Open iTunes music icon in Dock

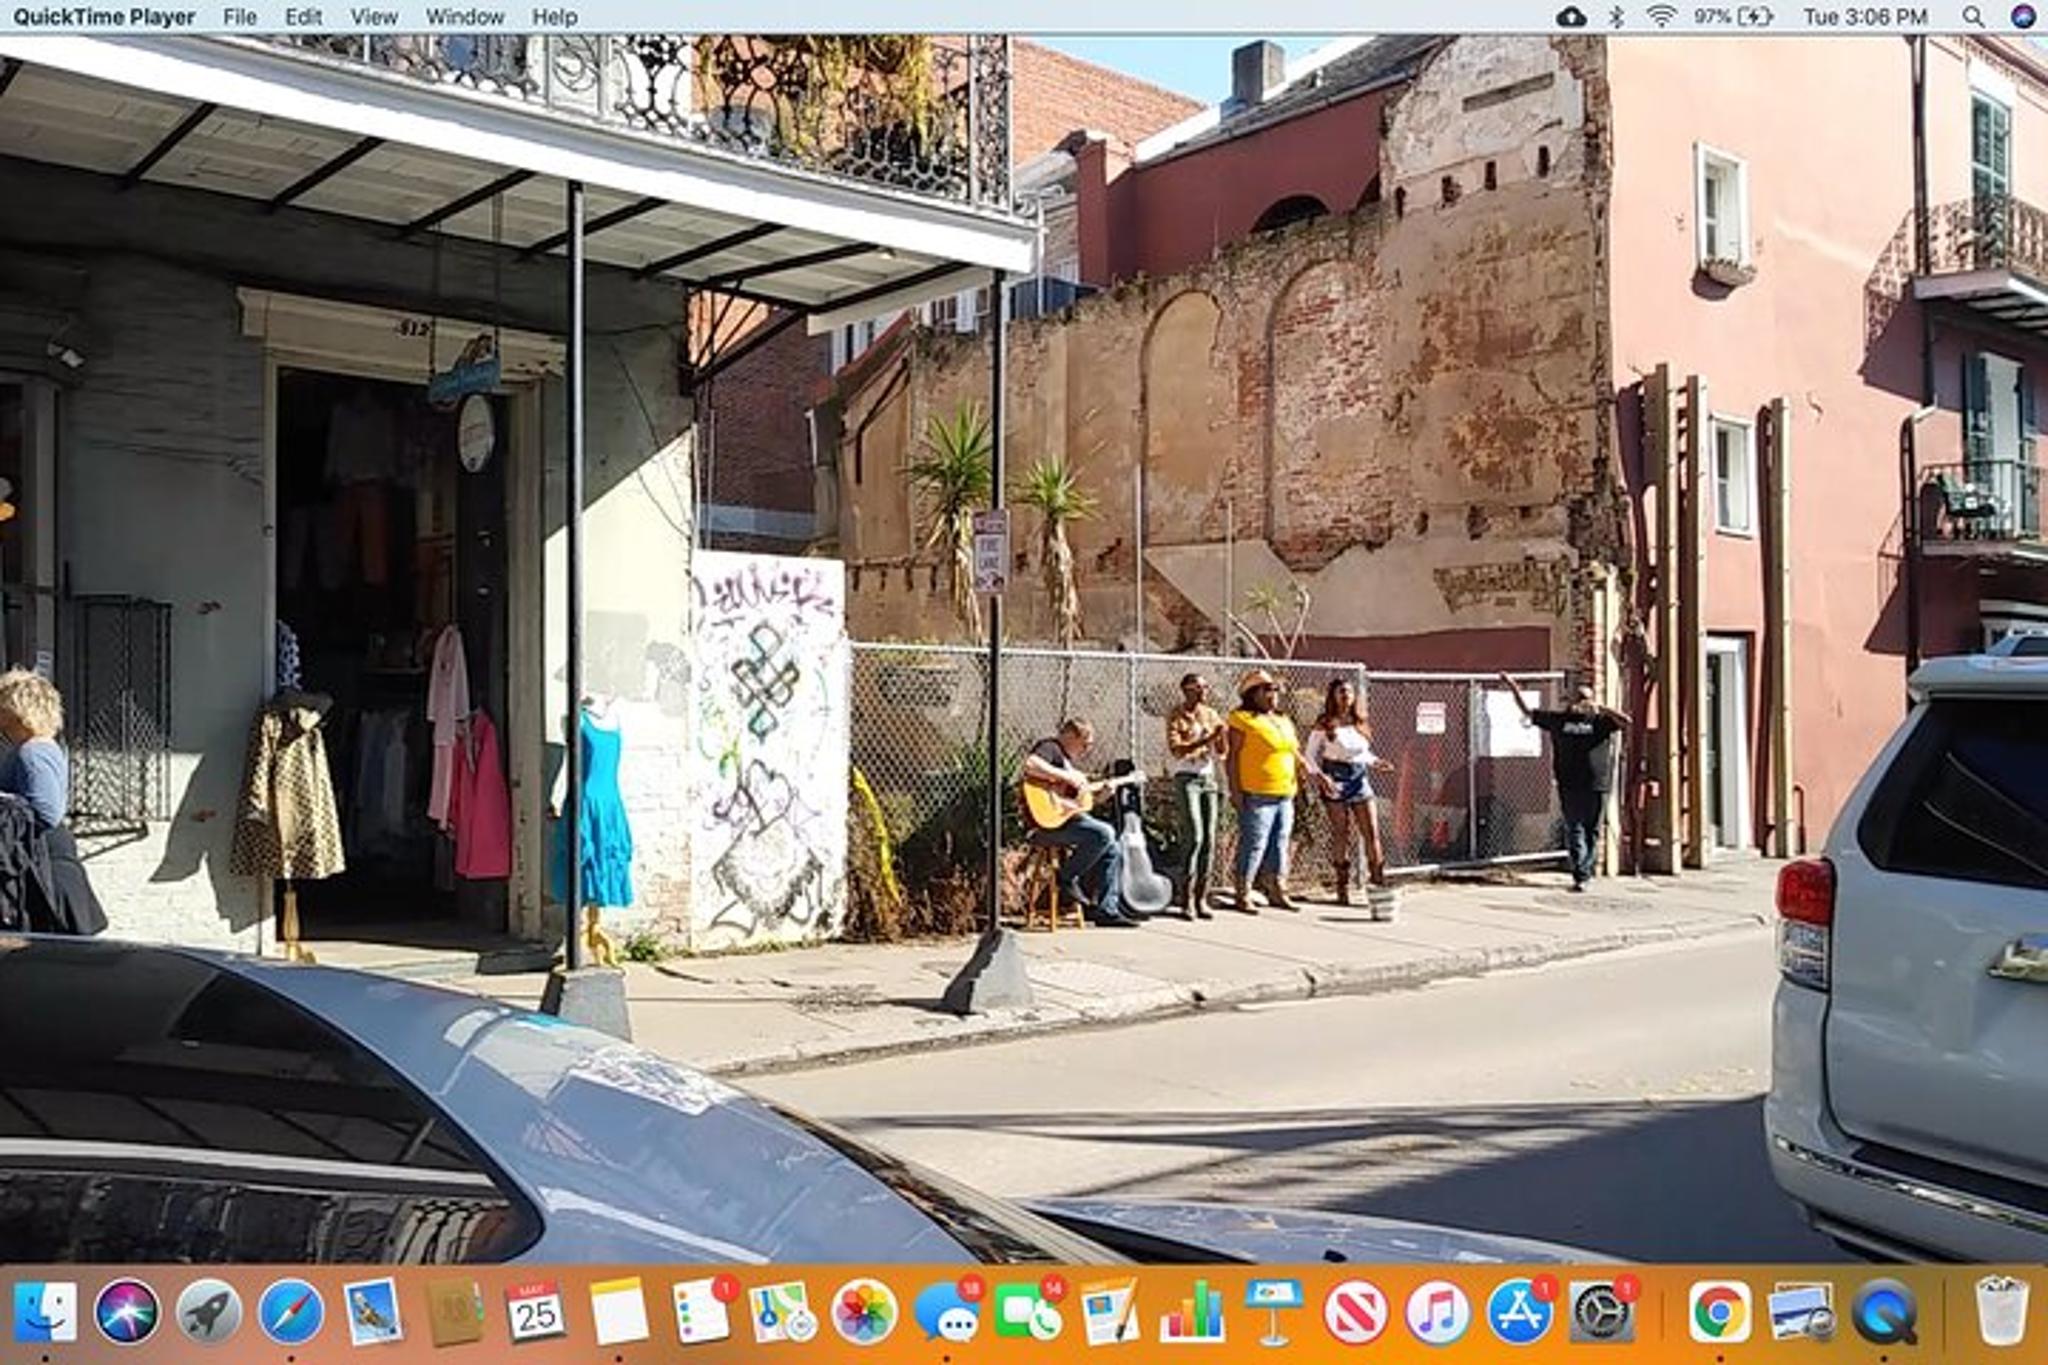1437,1312
